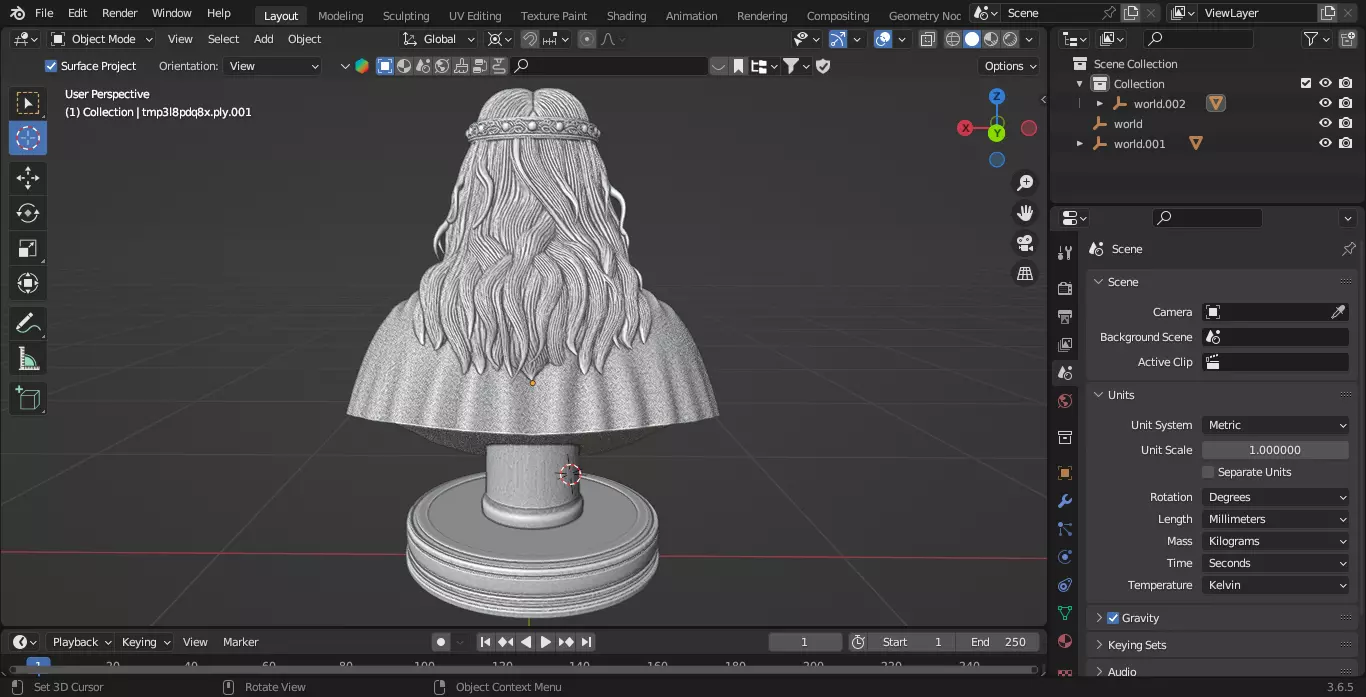Image resolution: width=1366 pixels, height=697 pixels.
Task: Open the viewport Add menu
Action: click(263, 39)
